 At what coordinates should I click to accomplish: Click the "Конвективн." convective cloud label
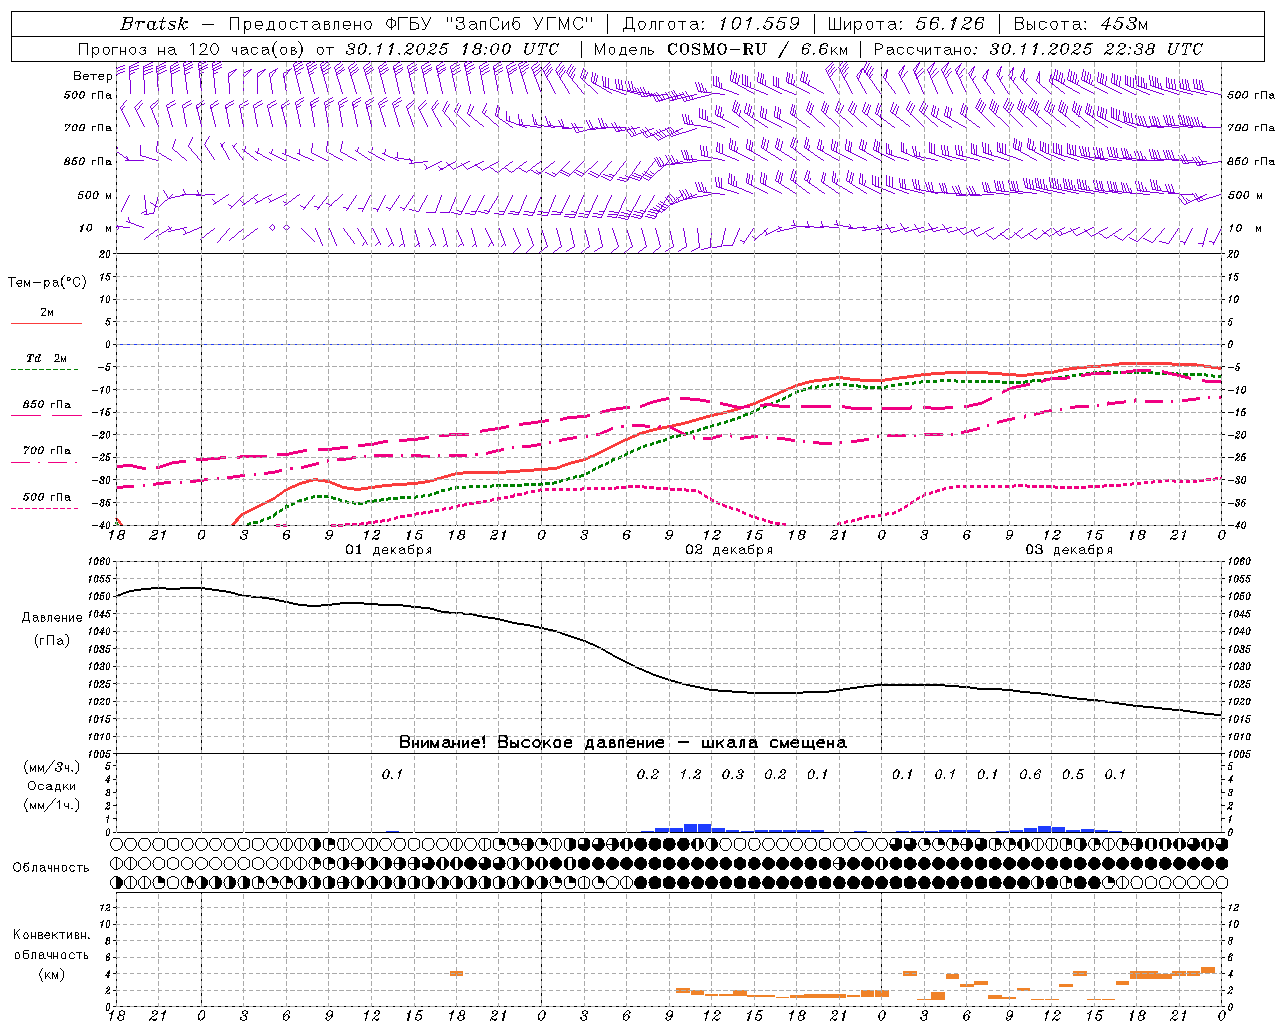click(52, 935)
